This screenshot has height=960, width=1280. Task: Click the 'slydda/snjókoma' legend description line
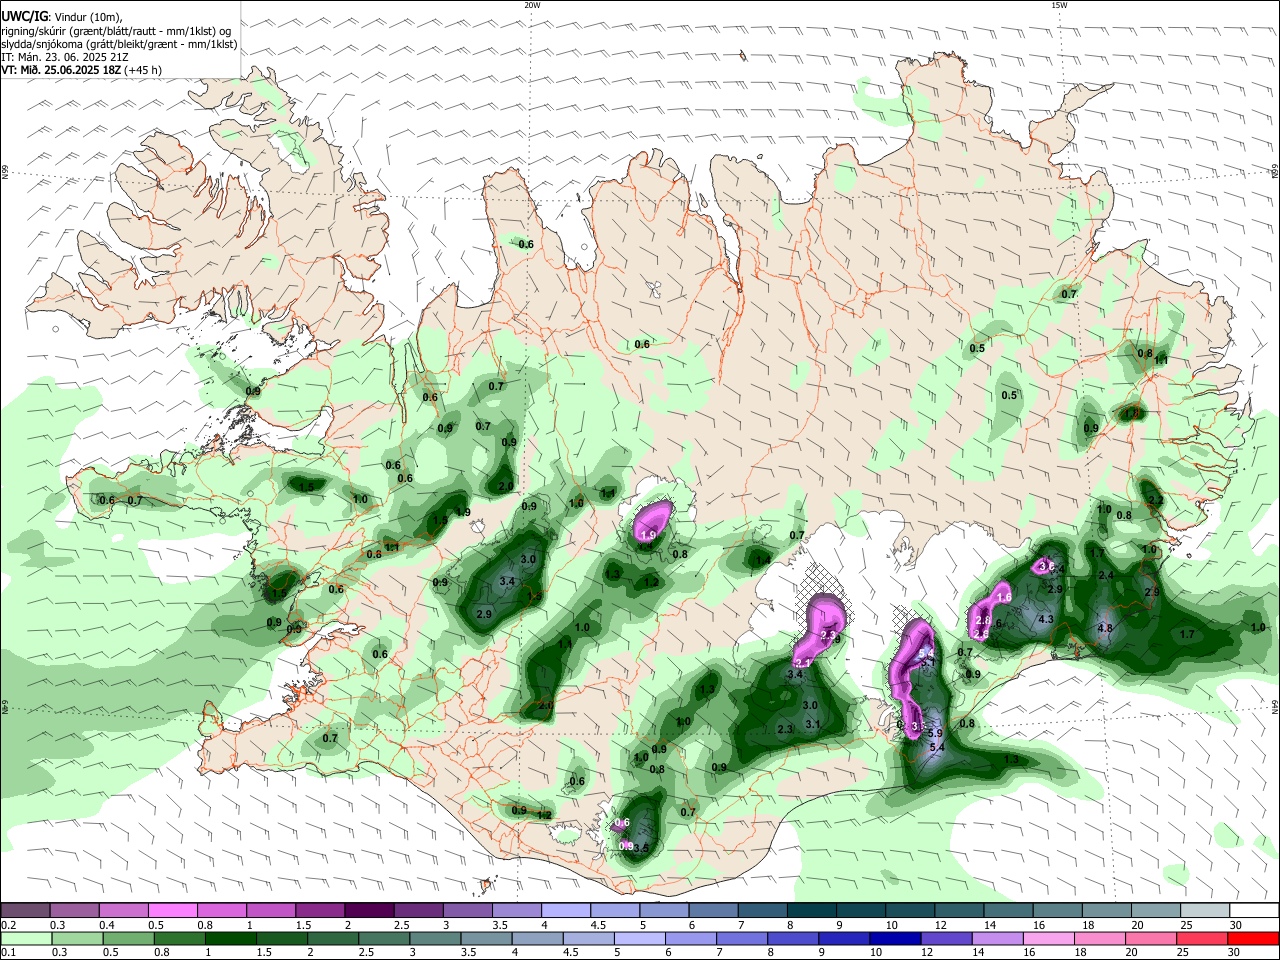(118, 44)
